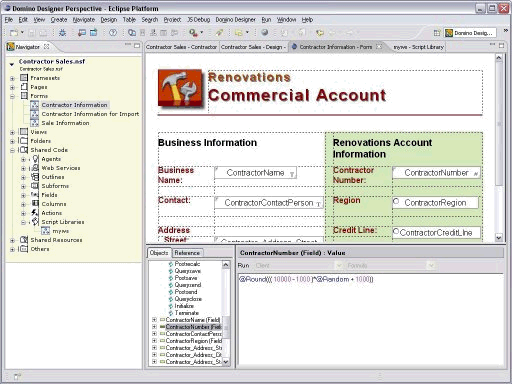Image resolution: width=512 pixels, height=384 pixels.
Task: Expand the Shared Resources node
Action: click(12, 240)
